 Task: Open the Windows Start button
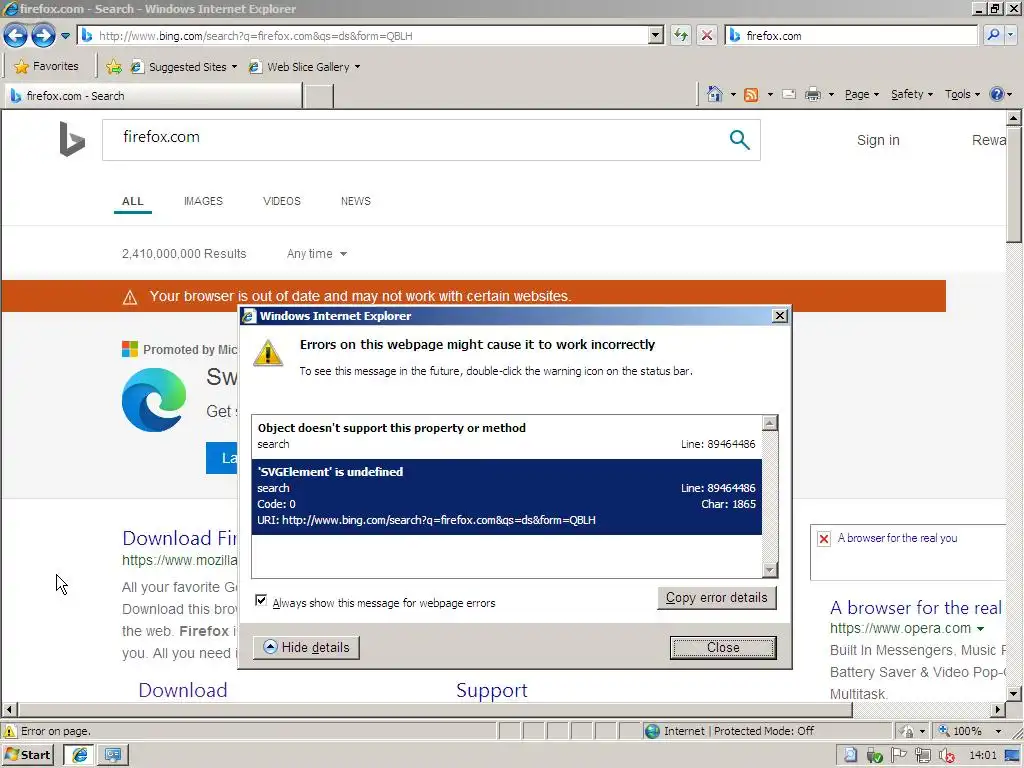pos(28,755)
